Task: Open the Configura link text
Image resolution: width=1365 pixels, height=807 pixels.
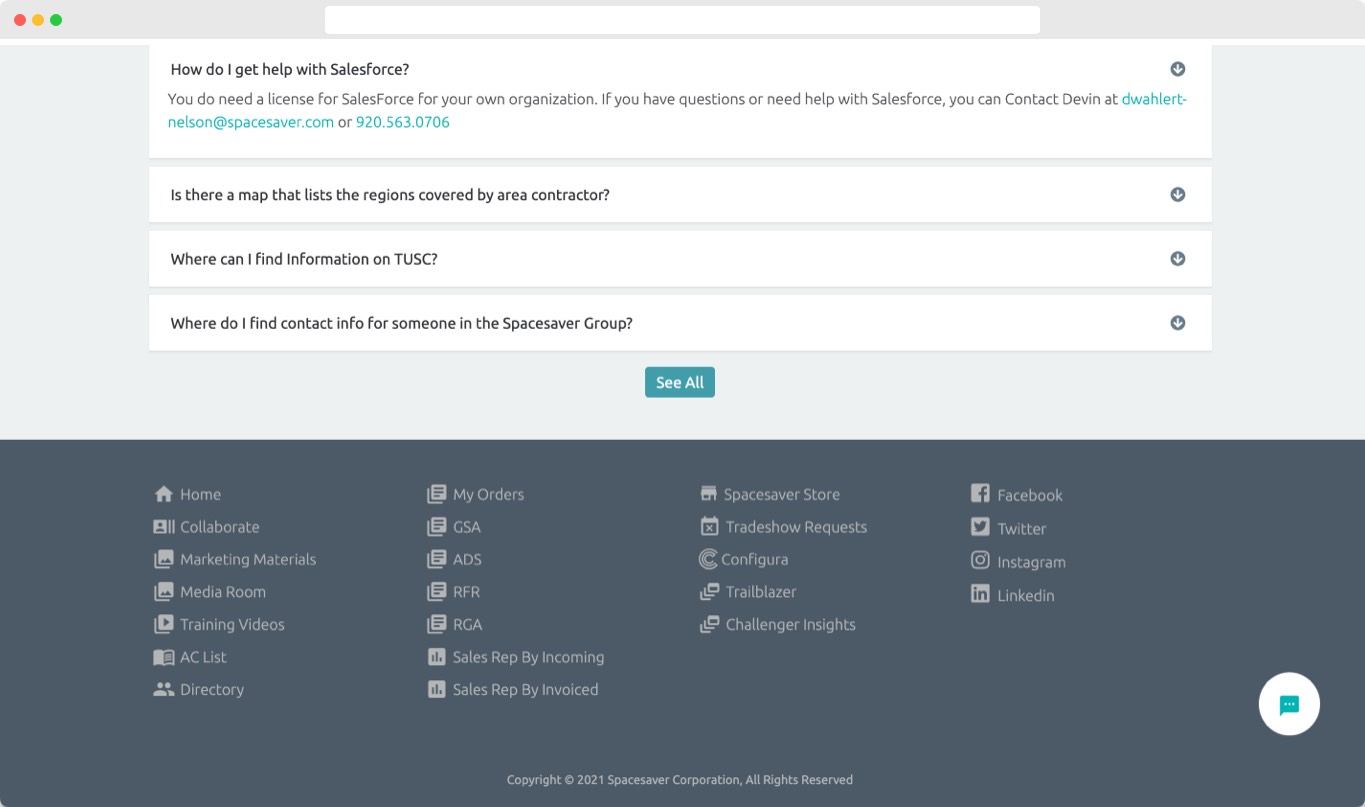Action: click(755, 560)
